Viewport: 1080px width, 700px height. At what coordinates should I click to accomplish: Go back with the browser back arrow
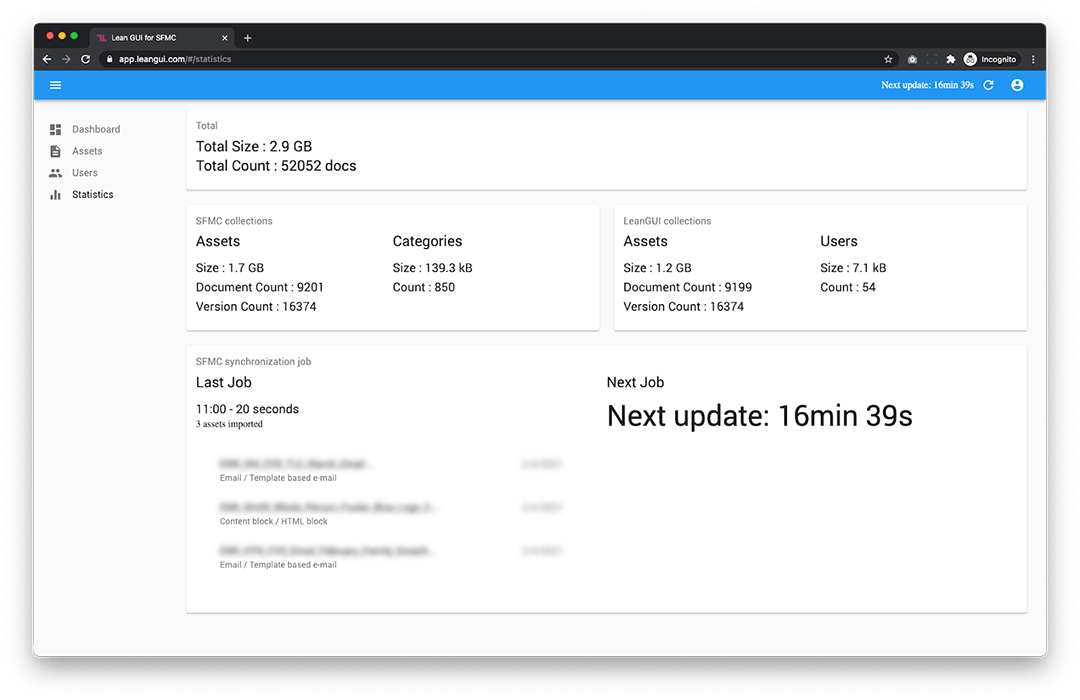[x=47, y=59]
